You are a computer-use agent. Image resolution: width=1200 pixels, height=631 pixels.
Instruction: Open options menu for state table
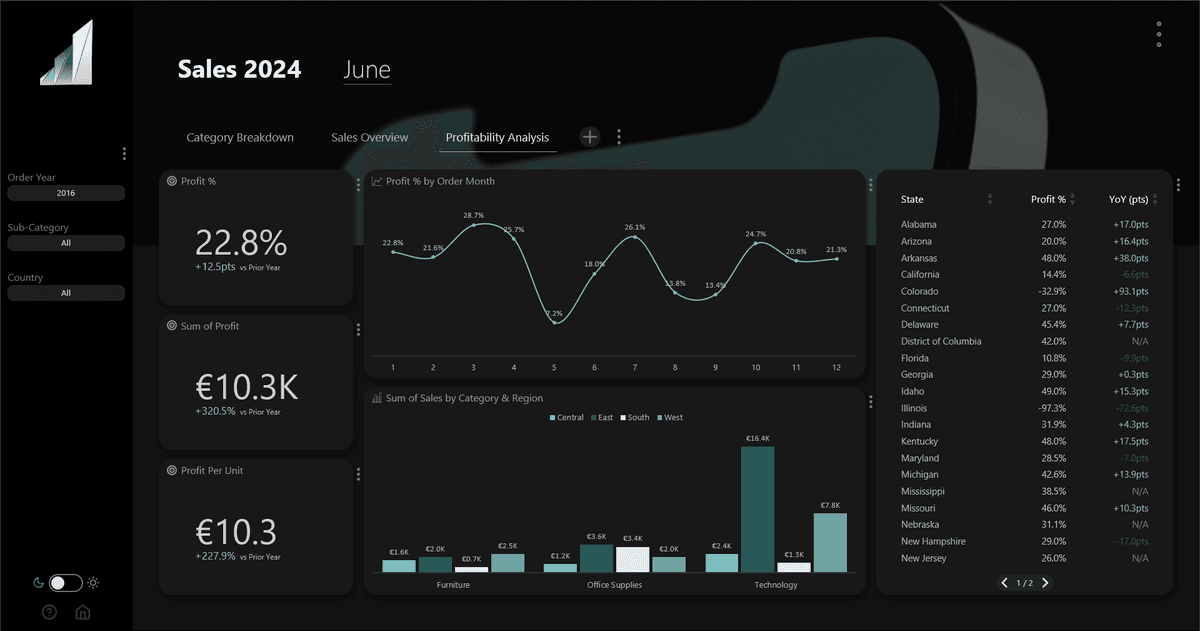[1178, 185]
